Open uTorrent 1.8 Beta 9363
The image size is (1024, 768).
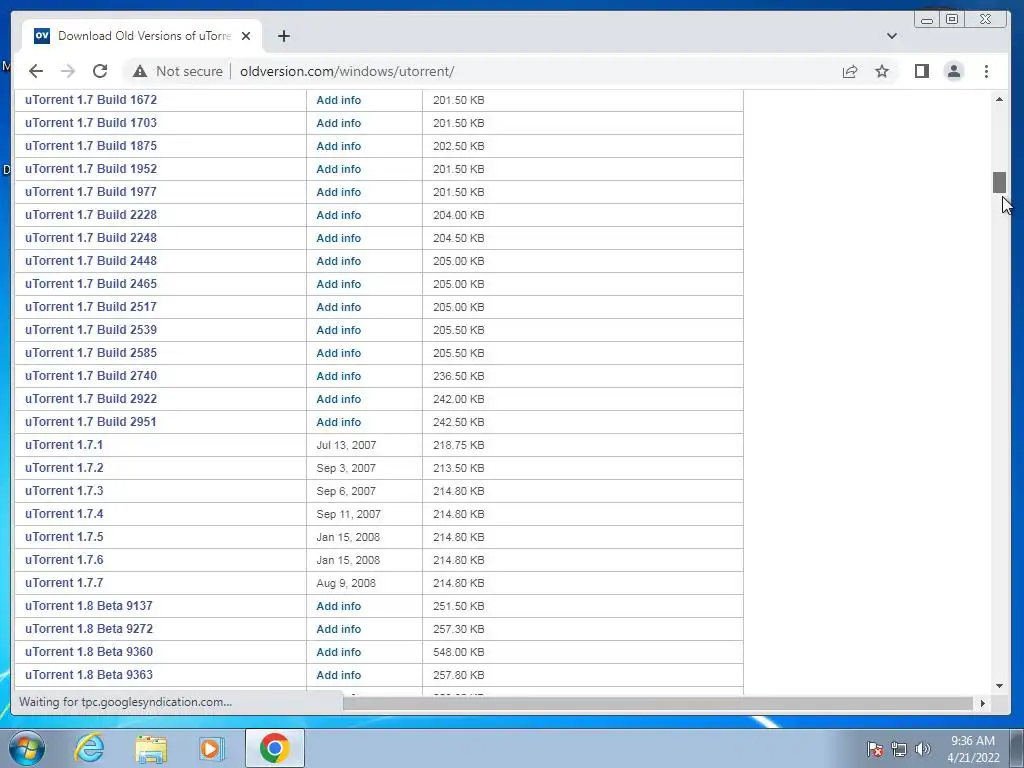(89, 675)
